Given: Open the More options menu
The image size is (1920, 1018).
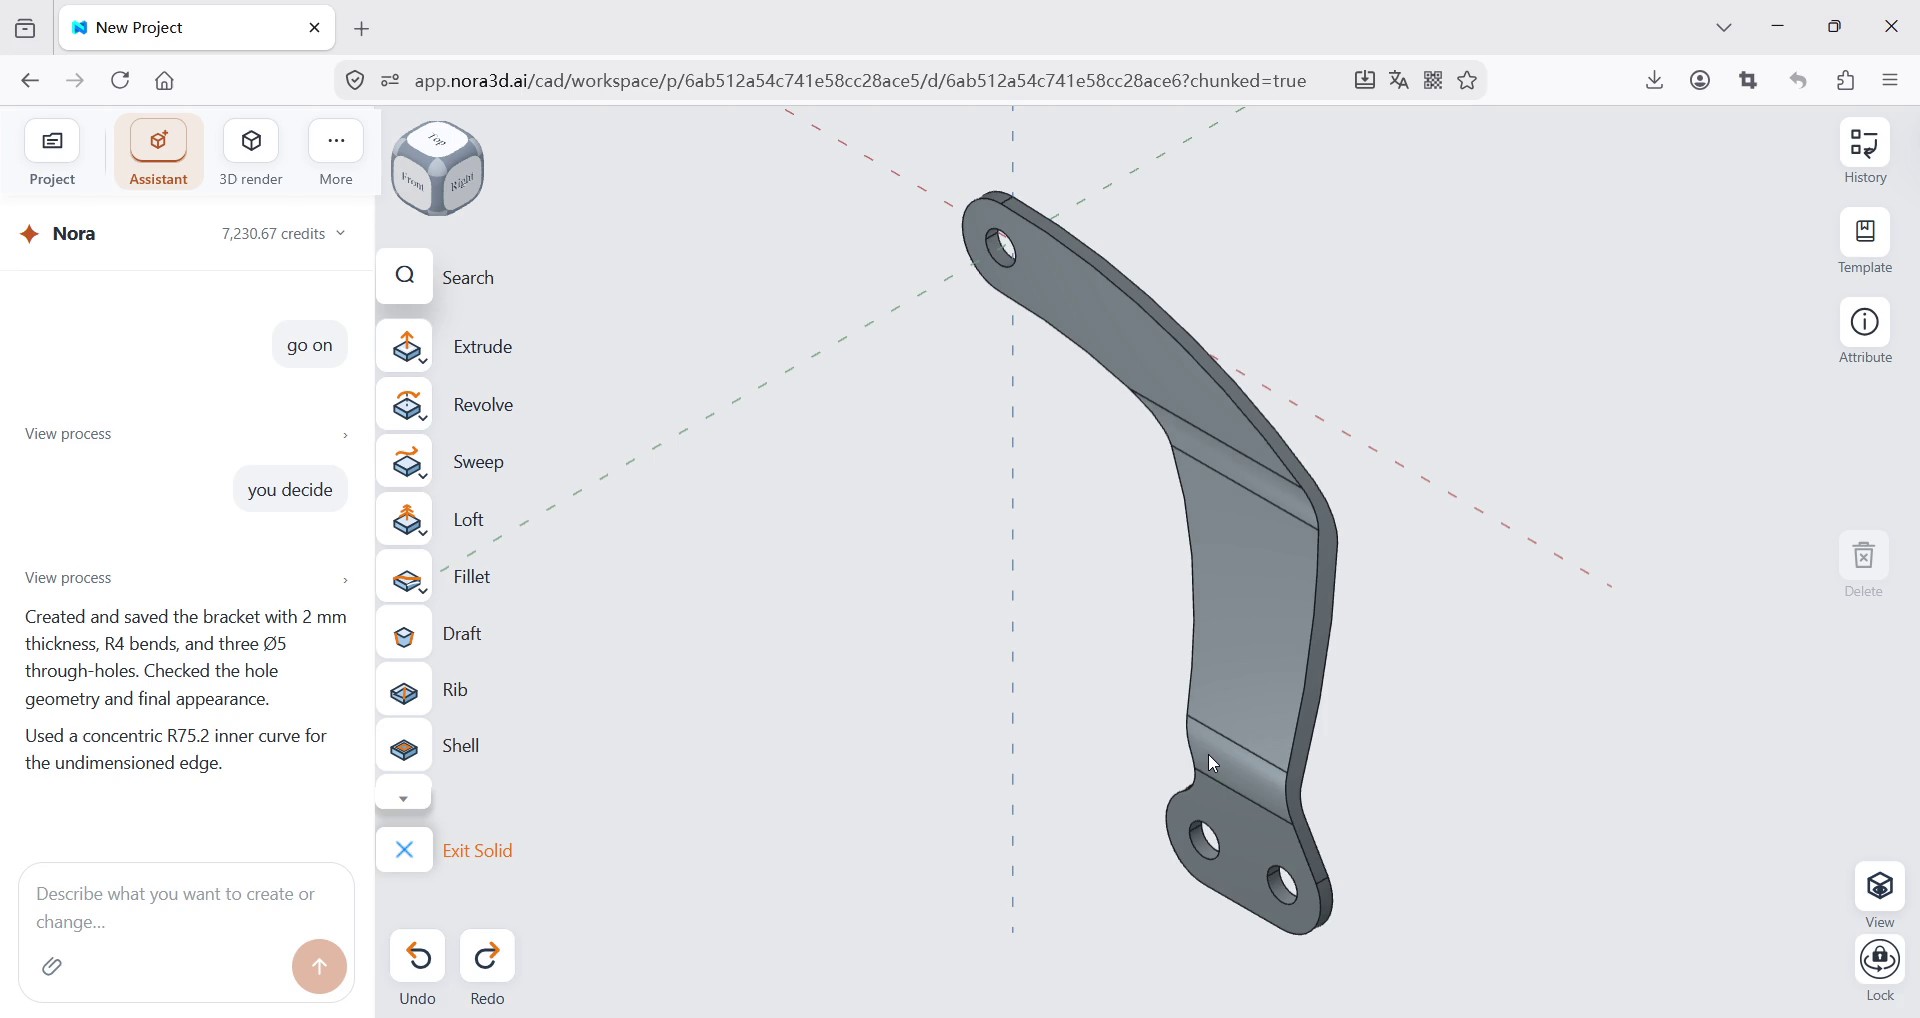Looking at the screenshot, I should click(337, 153).
